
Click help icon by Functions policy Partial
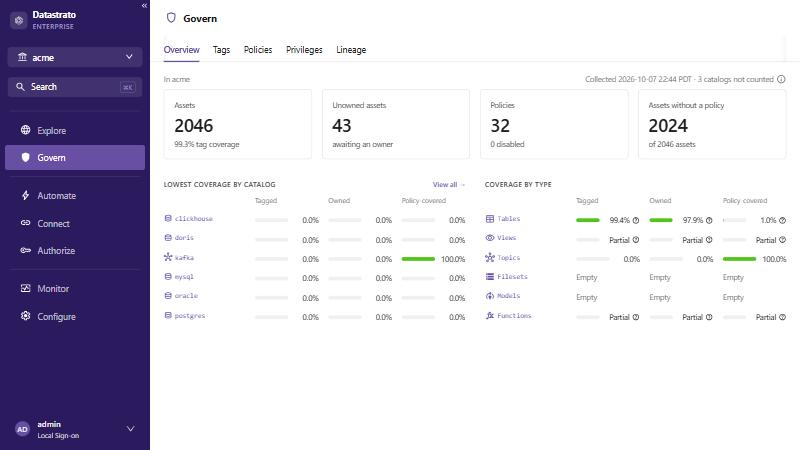coord(783,317)
